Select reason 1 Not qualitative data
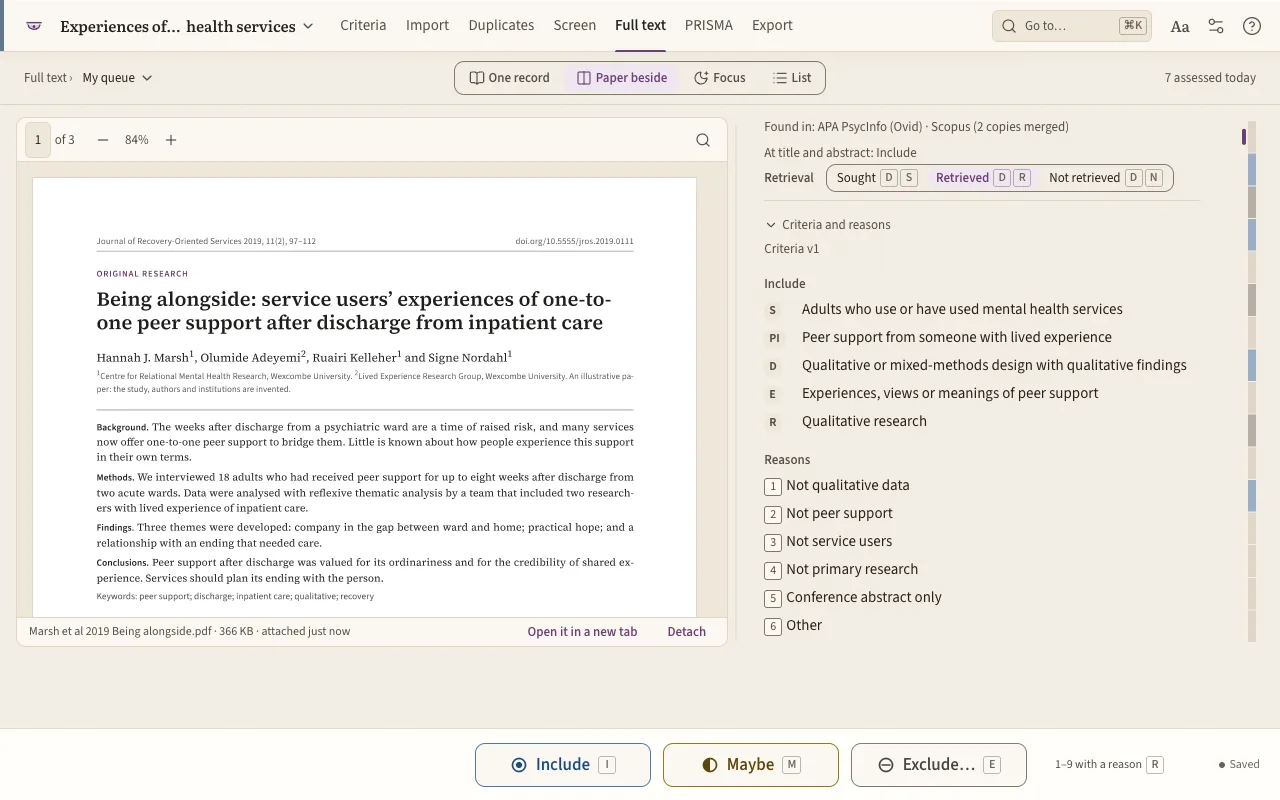Viewport: 1280px width, 800px height. pos(838,485)
